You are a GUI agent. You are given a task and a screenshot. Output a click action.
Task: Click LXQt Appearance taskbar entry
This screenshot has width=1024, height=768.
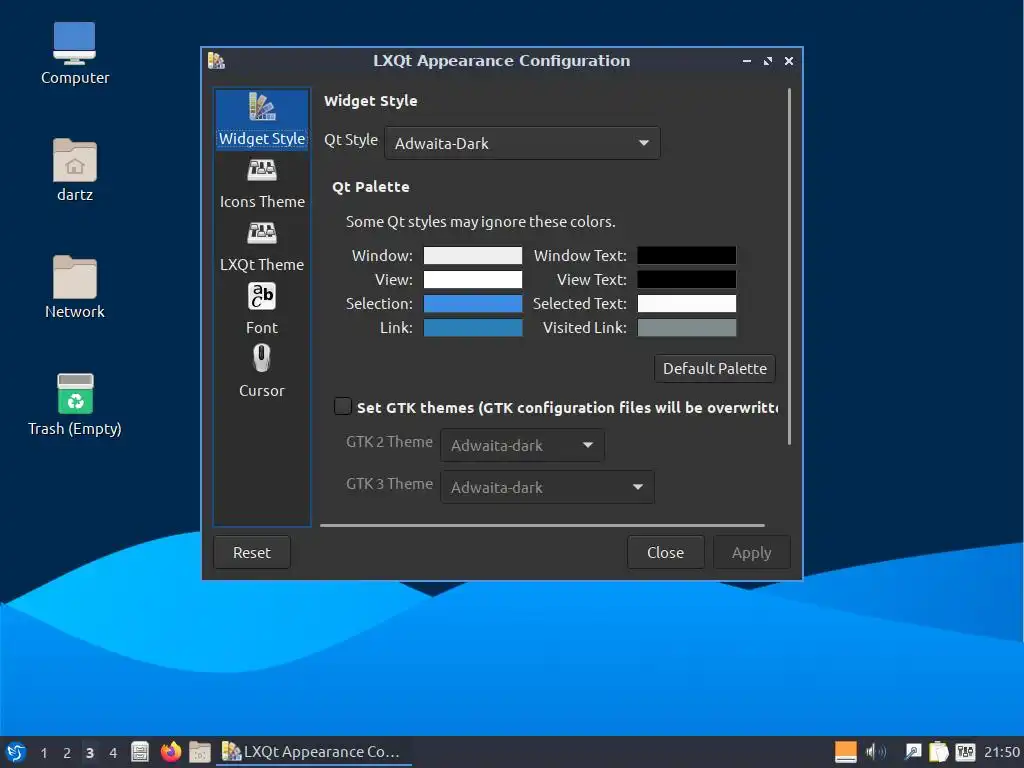click(x=313, y=752)
